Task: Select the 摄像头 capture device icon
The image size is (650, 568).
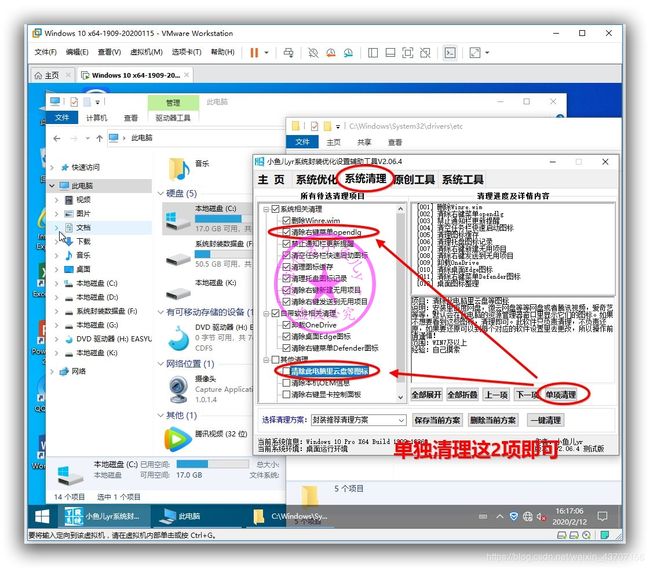Action: pyautogui.click(x=179, y=389)
